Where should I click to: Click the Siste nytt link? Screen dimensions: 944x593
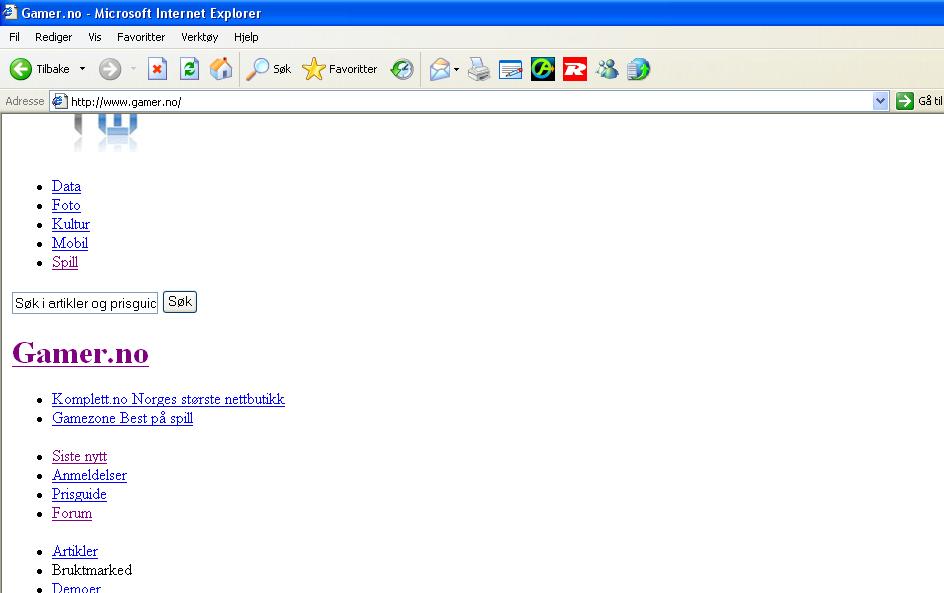click(x=79, y=456)
